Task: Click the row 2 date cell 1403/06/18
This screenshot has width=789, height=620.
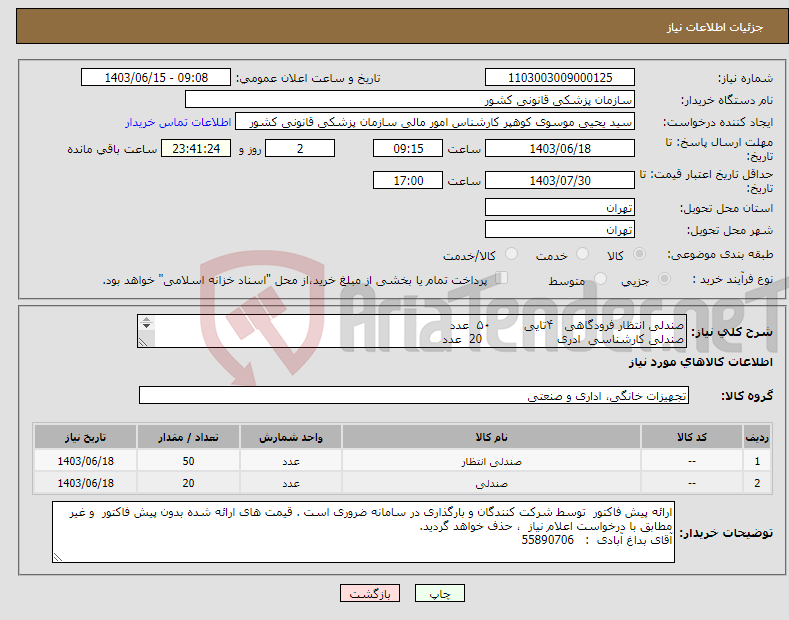Action: pyautogui.click(x=86, y=483)
